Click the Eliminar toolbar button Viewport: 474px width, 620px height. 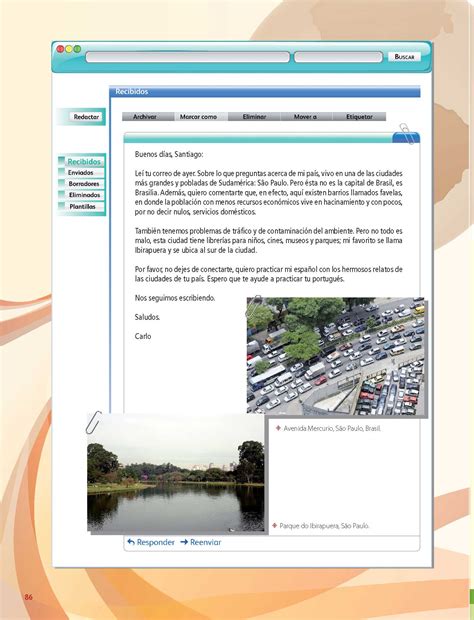pyautogui.click(x=254, y=117)
